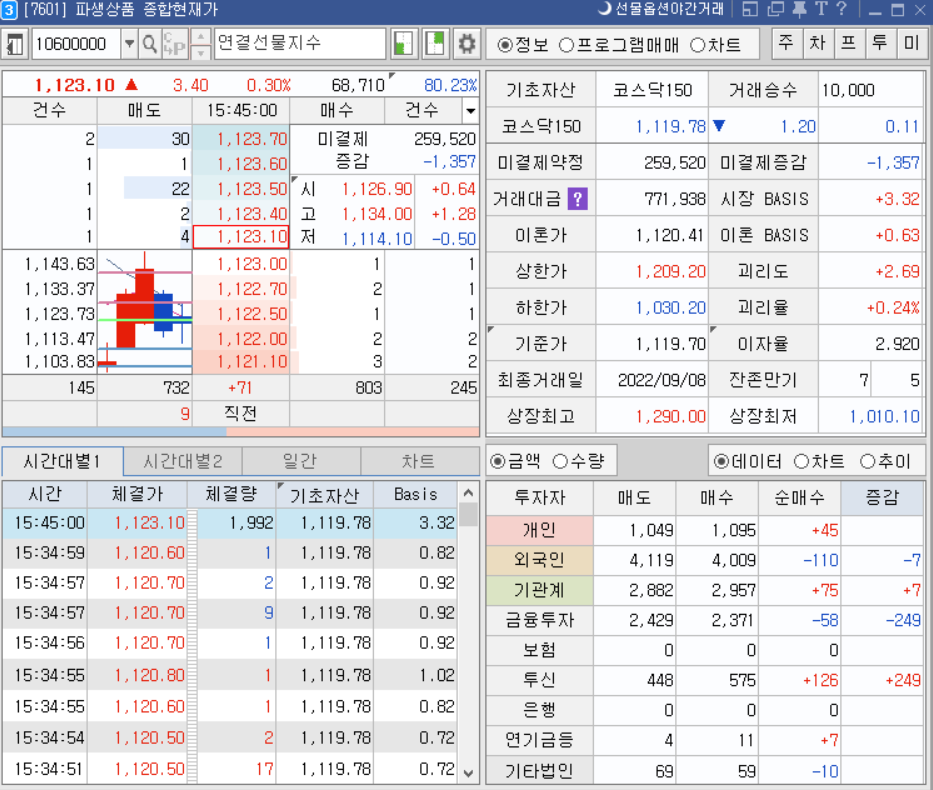Click the red up triangle beside 1,123.10

tap(132, 85)
